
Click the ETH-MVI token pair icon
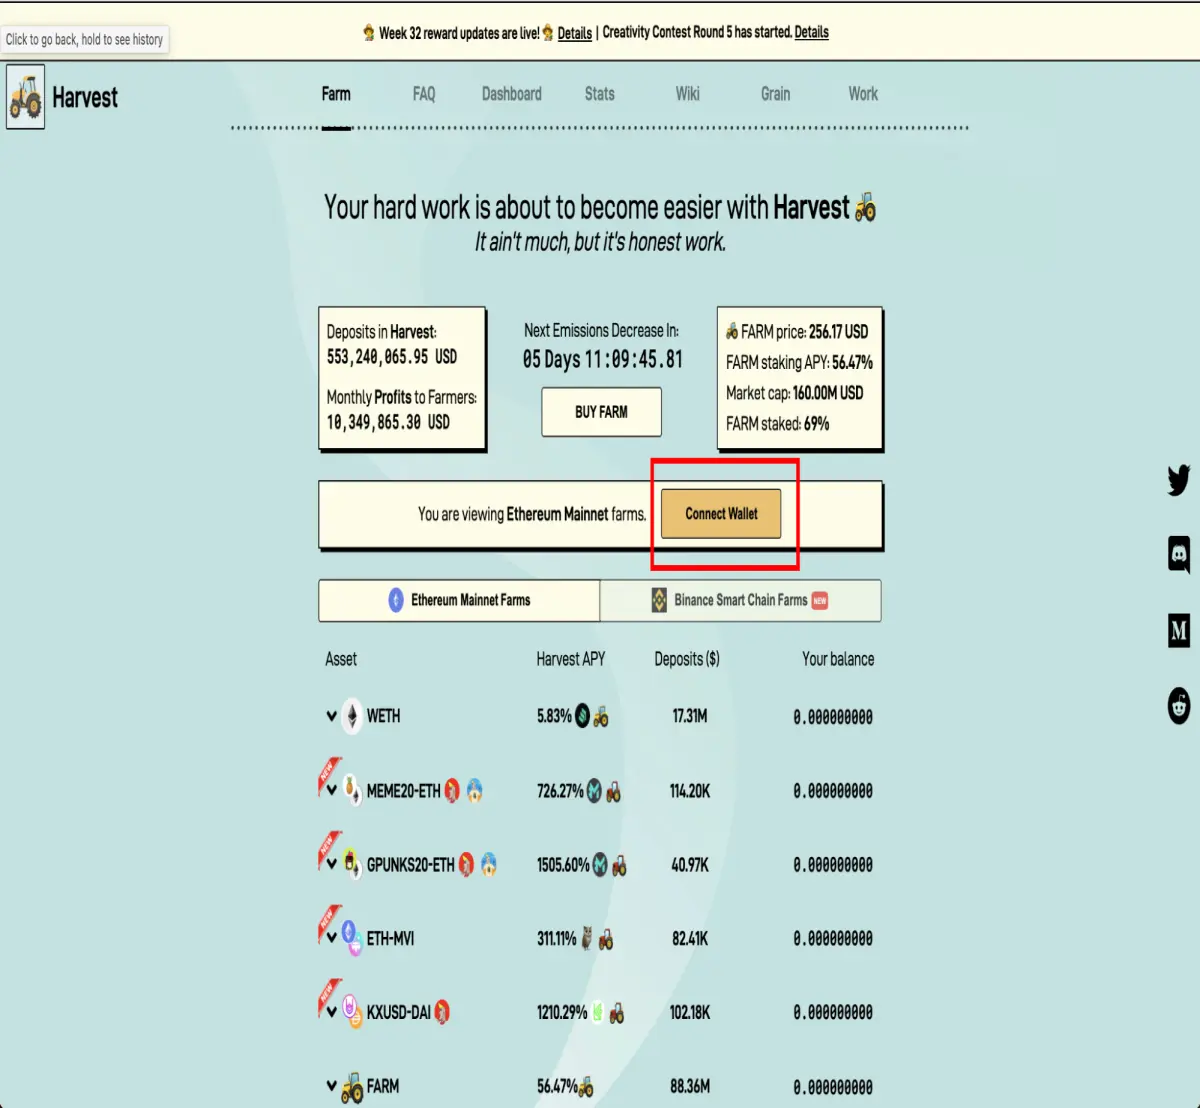(351, 937)
